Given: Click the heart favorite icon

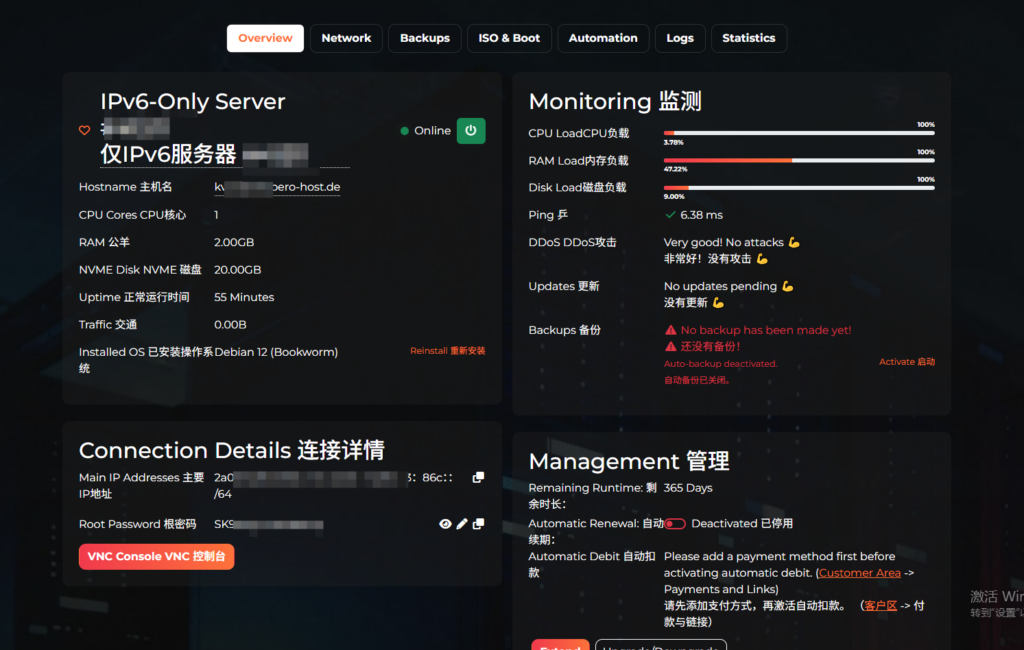Looking at the screenshot, I should point(85,130).
